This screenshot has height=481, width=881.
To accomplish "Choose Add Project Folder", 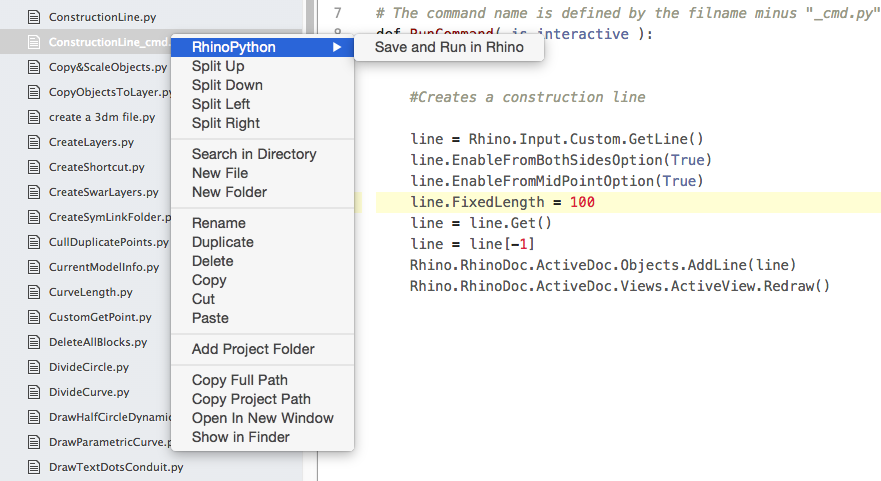I will tap(262, 349).
